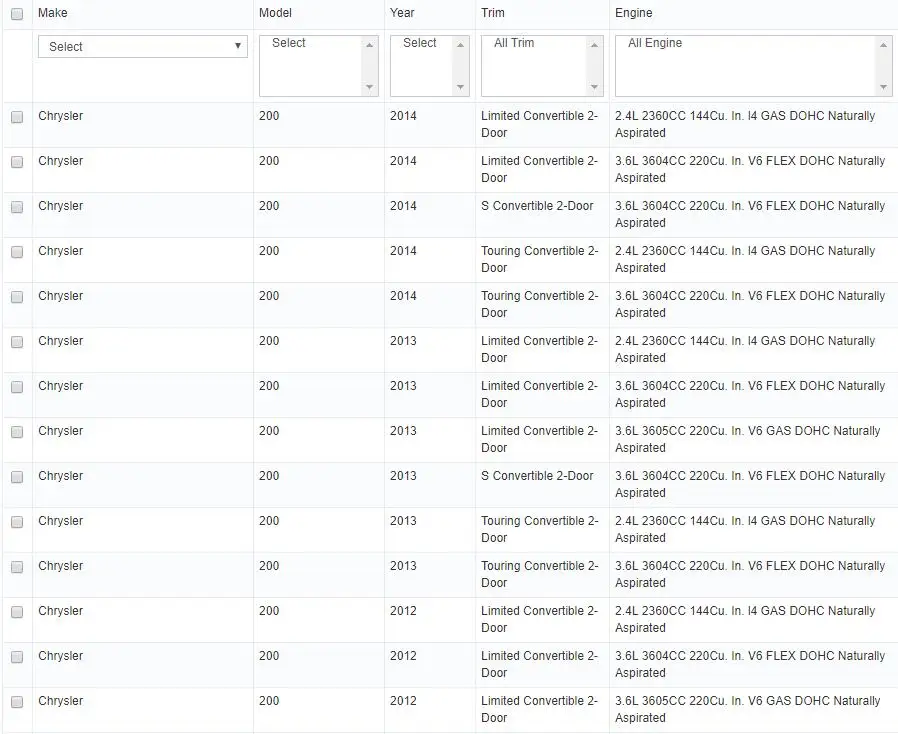Click the Year column header

[x=402, y=13]
